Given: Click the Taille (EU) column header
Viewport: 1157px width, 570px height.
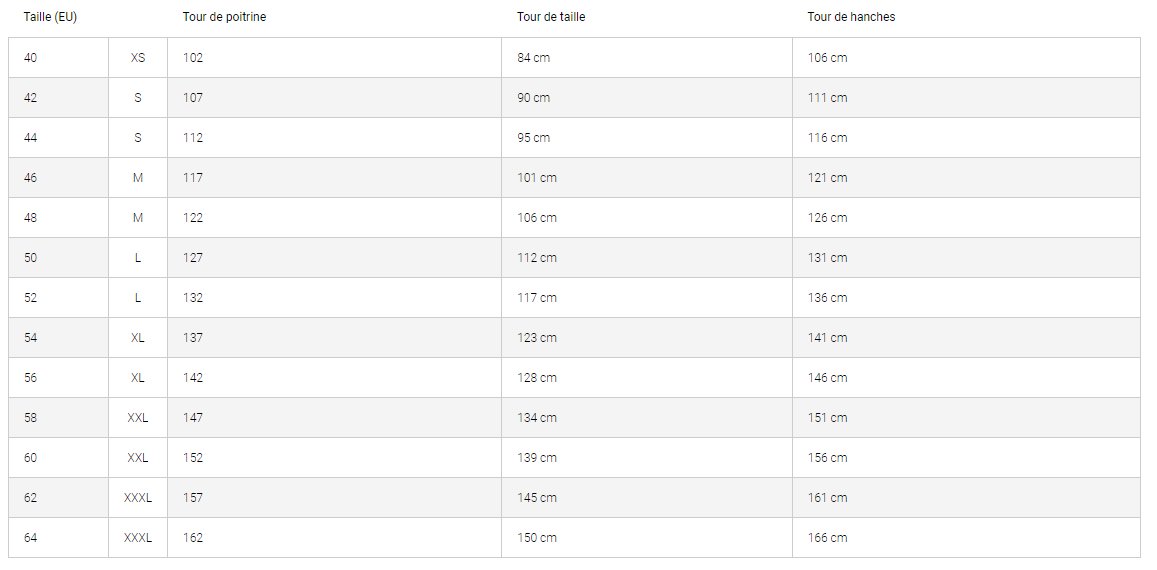Looking at the screenshot, I should tap(50, 17).
